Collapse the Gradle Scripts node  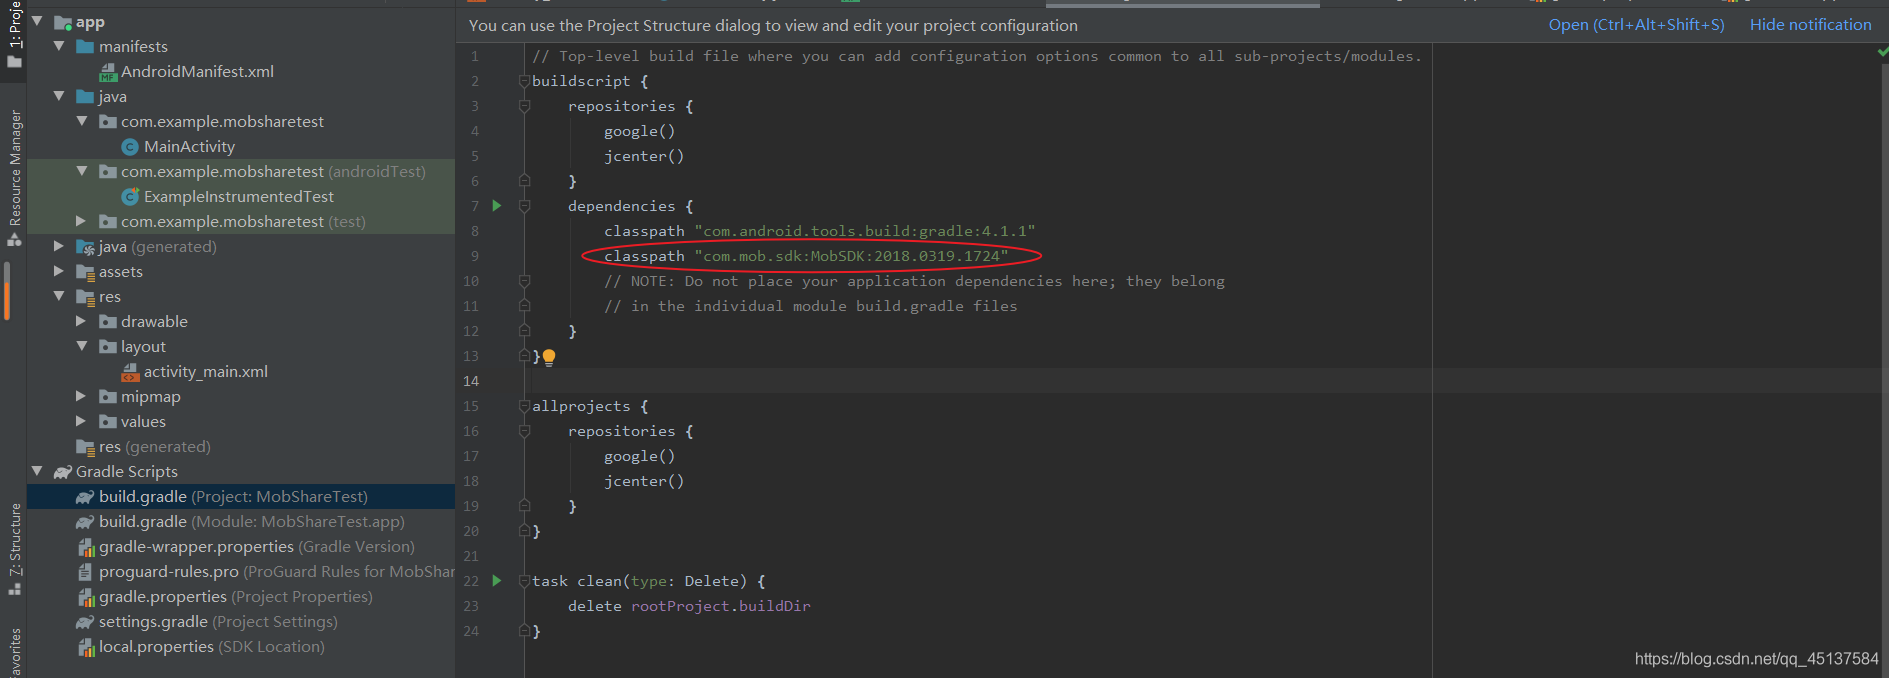(x=37, y=471)
